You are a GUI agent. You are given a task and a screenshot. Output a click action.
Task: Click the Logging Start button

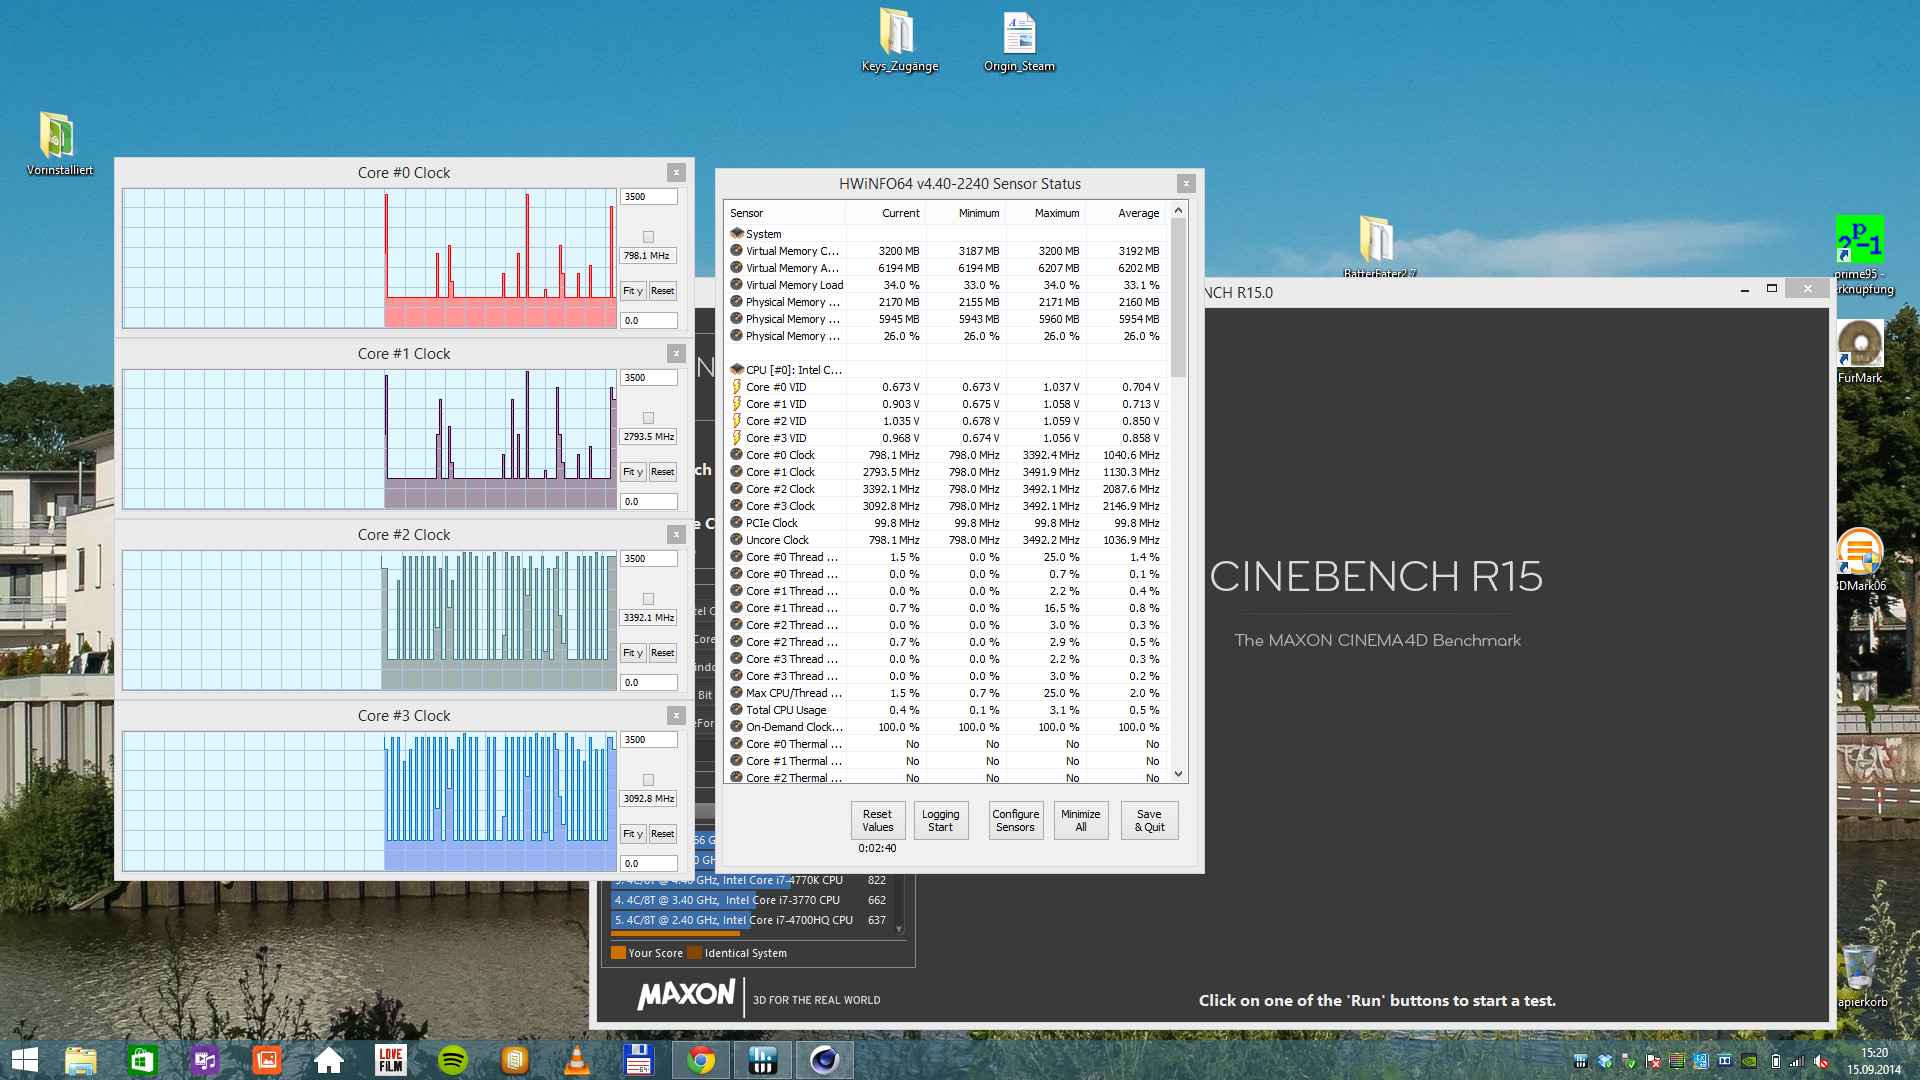(940, 820)
